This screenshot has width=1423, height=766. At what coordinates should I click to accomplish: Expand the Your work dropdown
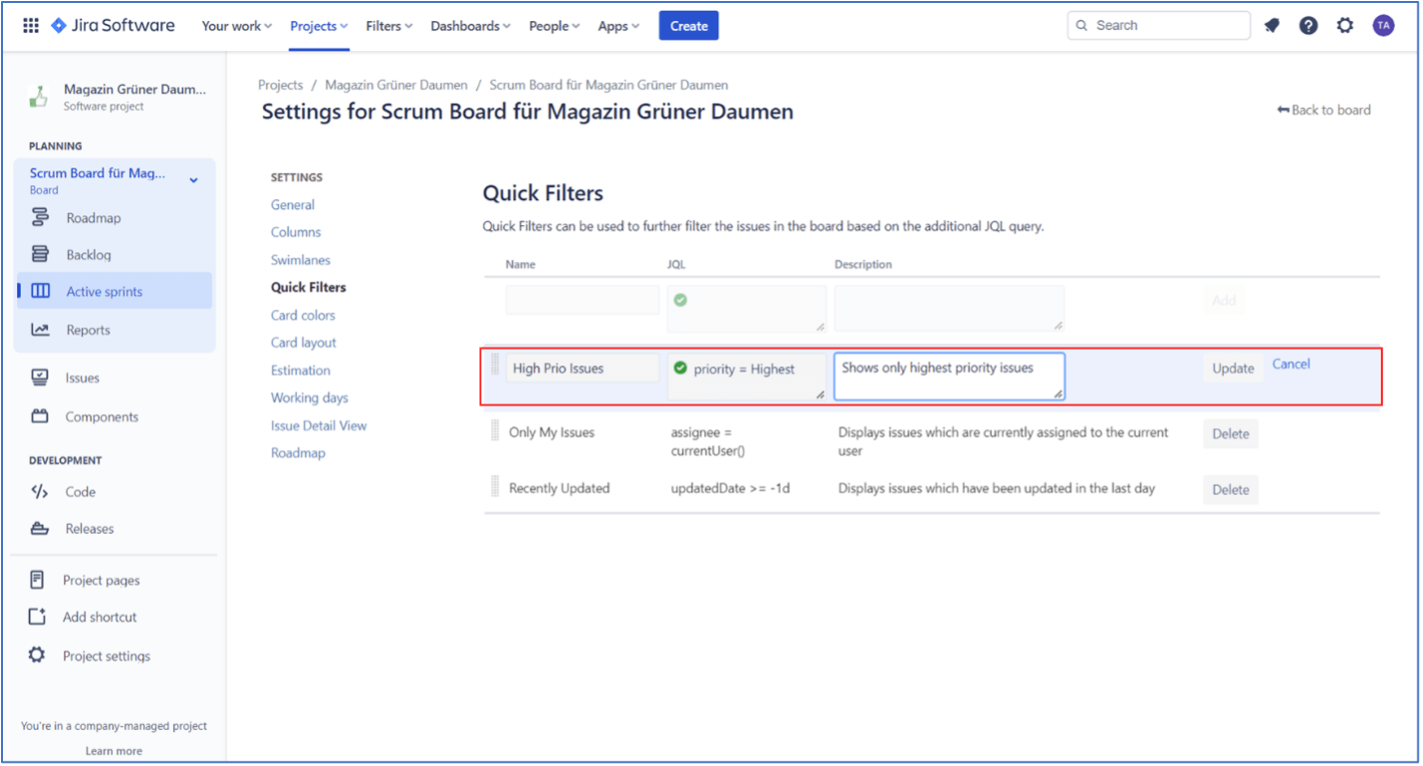pyautogui.click(x=236, y=26)
